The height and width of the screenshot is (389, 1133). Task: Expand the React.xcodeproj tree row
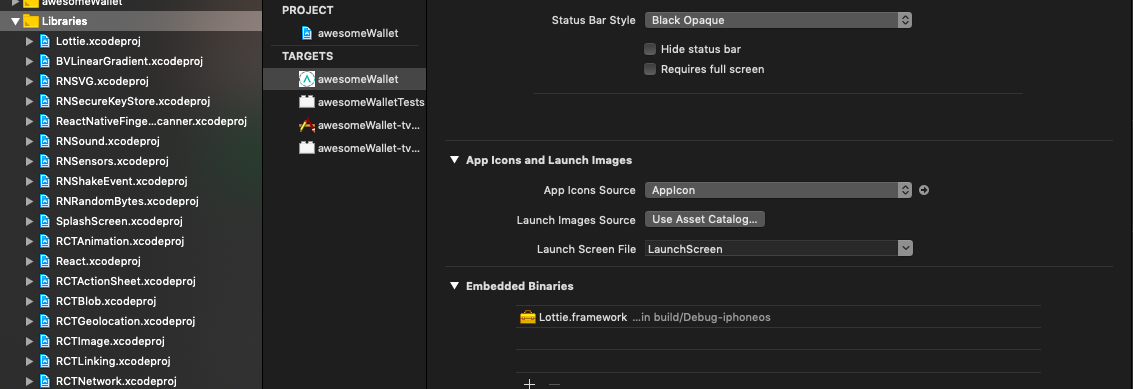point(29,261)
